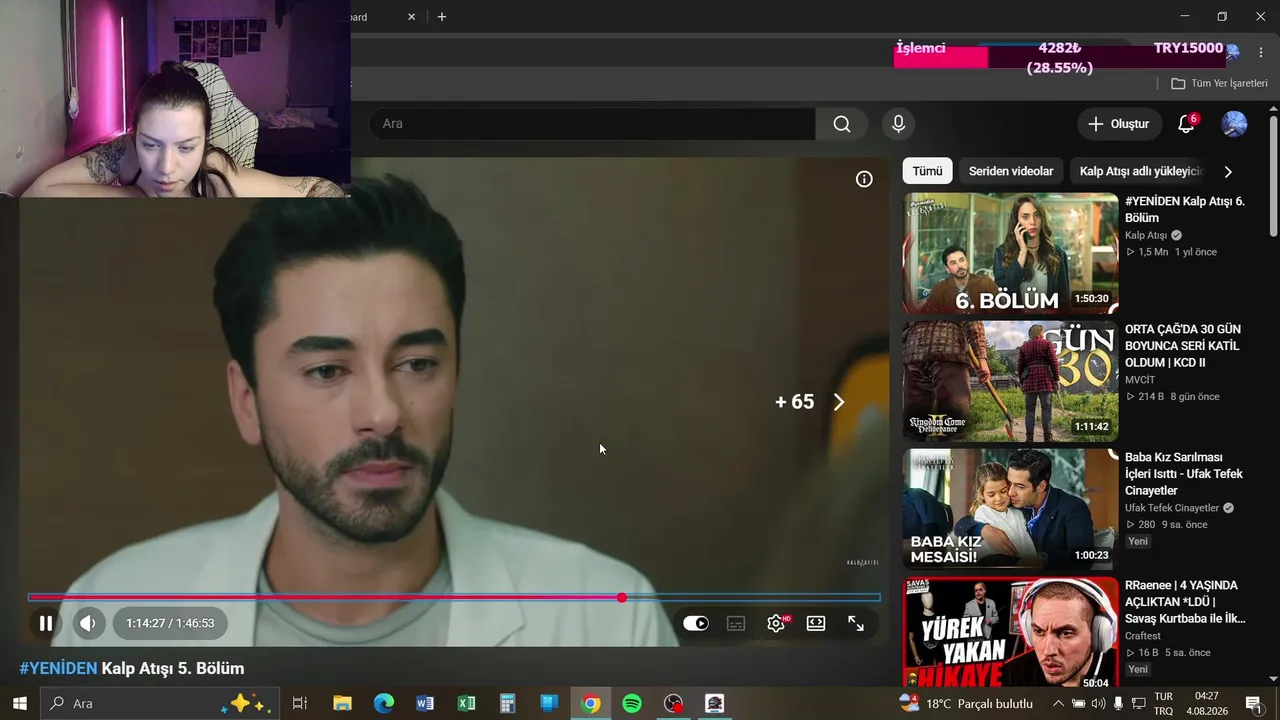Screen dimensions: 1280x720
Task: Select the Tümü filter chip
Action: pyautogui.click(x=927, y=171)
